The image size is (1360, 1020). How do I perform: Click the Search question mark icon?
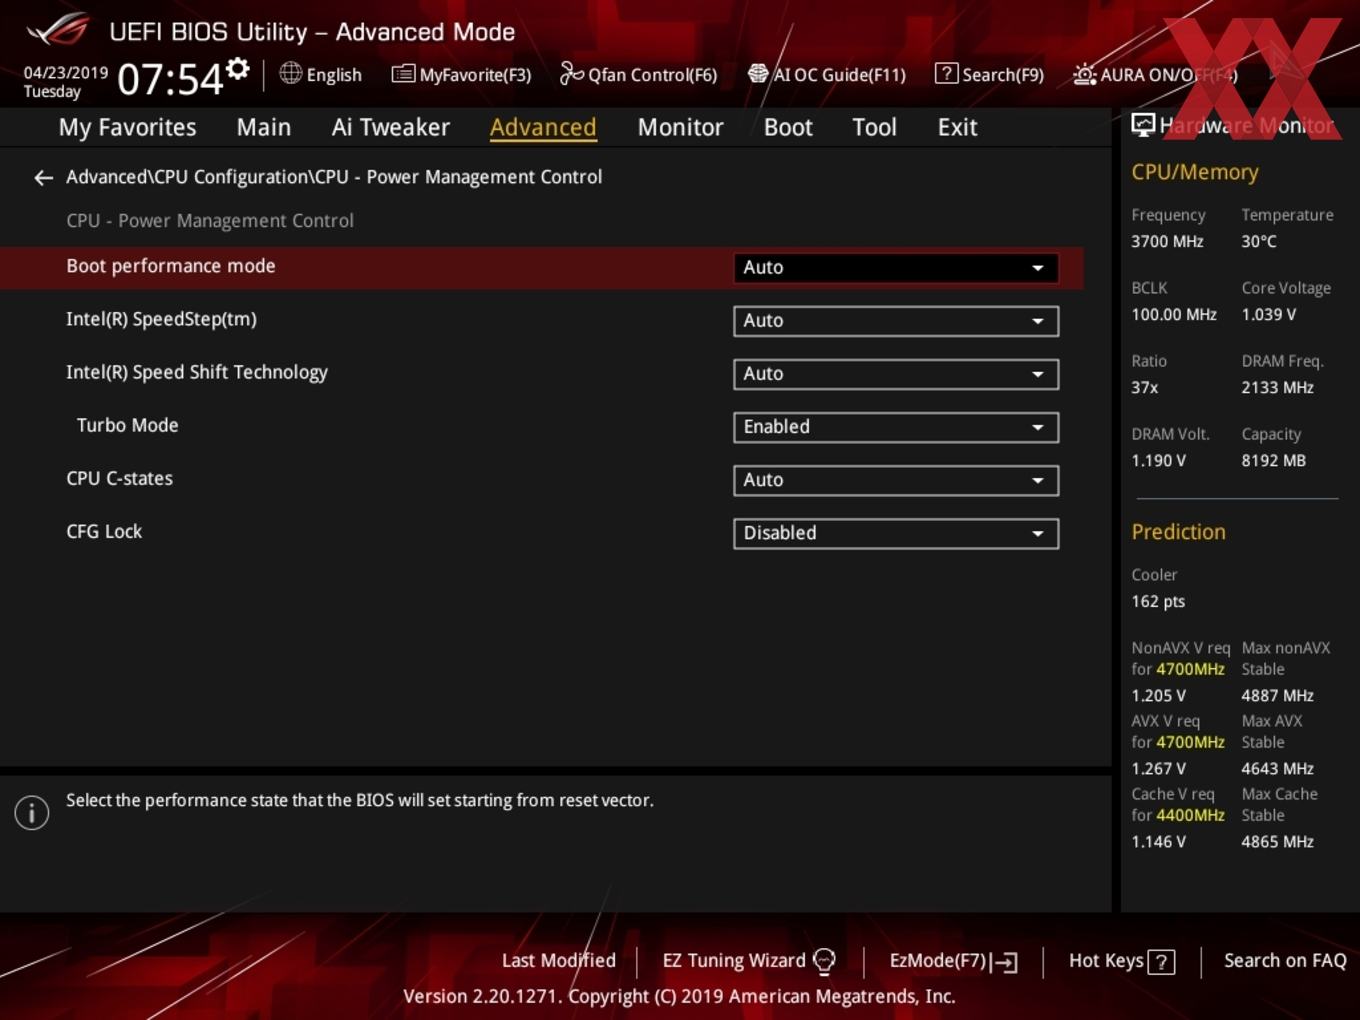[x=946, y=73]
